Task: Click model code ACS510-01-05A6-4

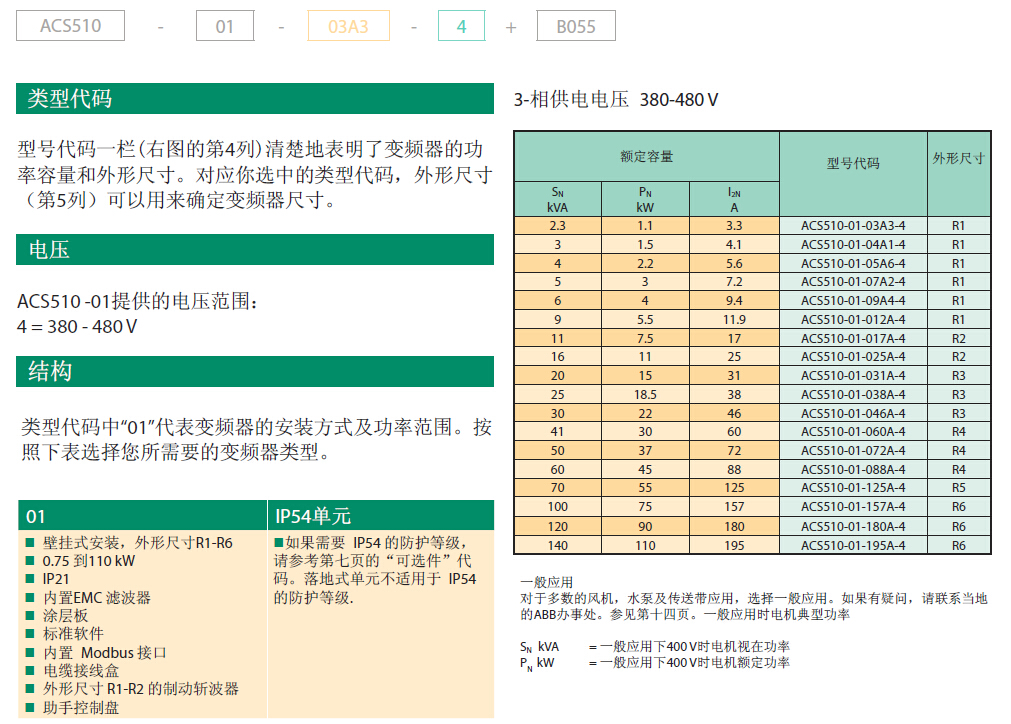Action: 853,263
